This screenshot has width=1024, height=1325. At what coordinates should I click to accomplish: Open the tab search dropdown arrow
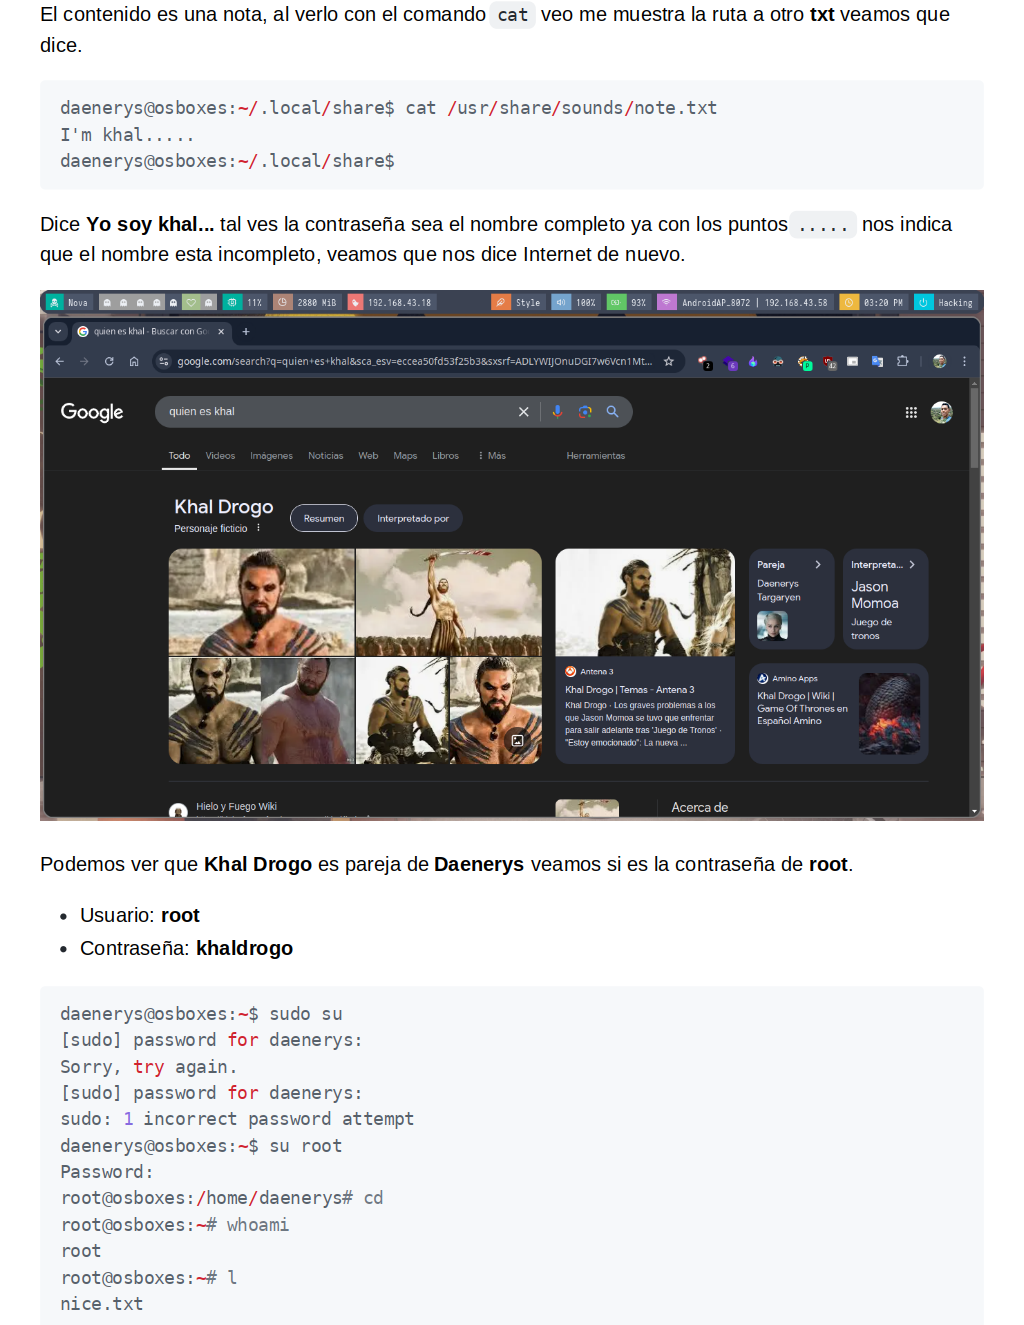[x=57, y=331]
